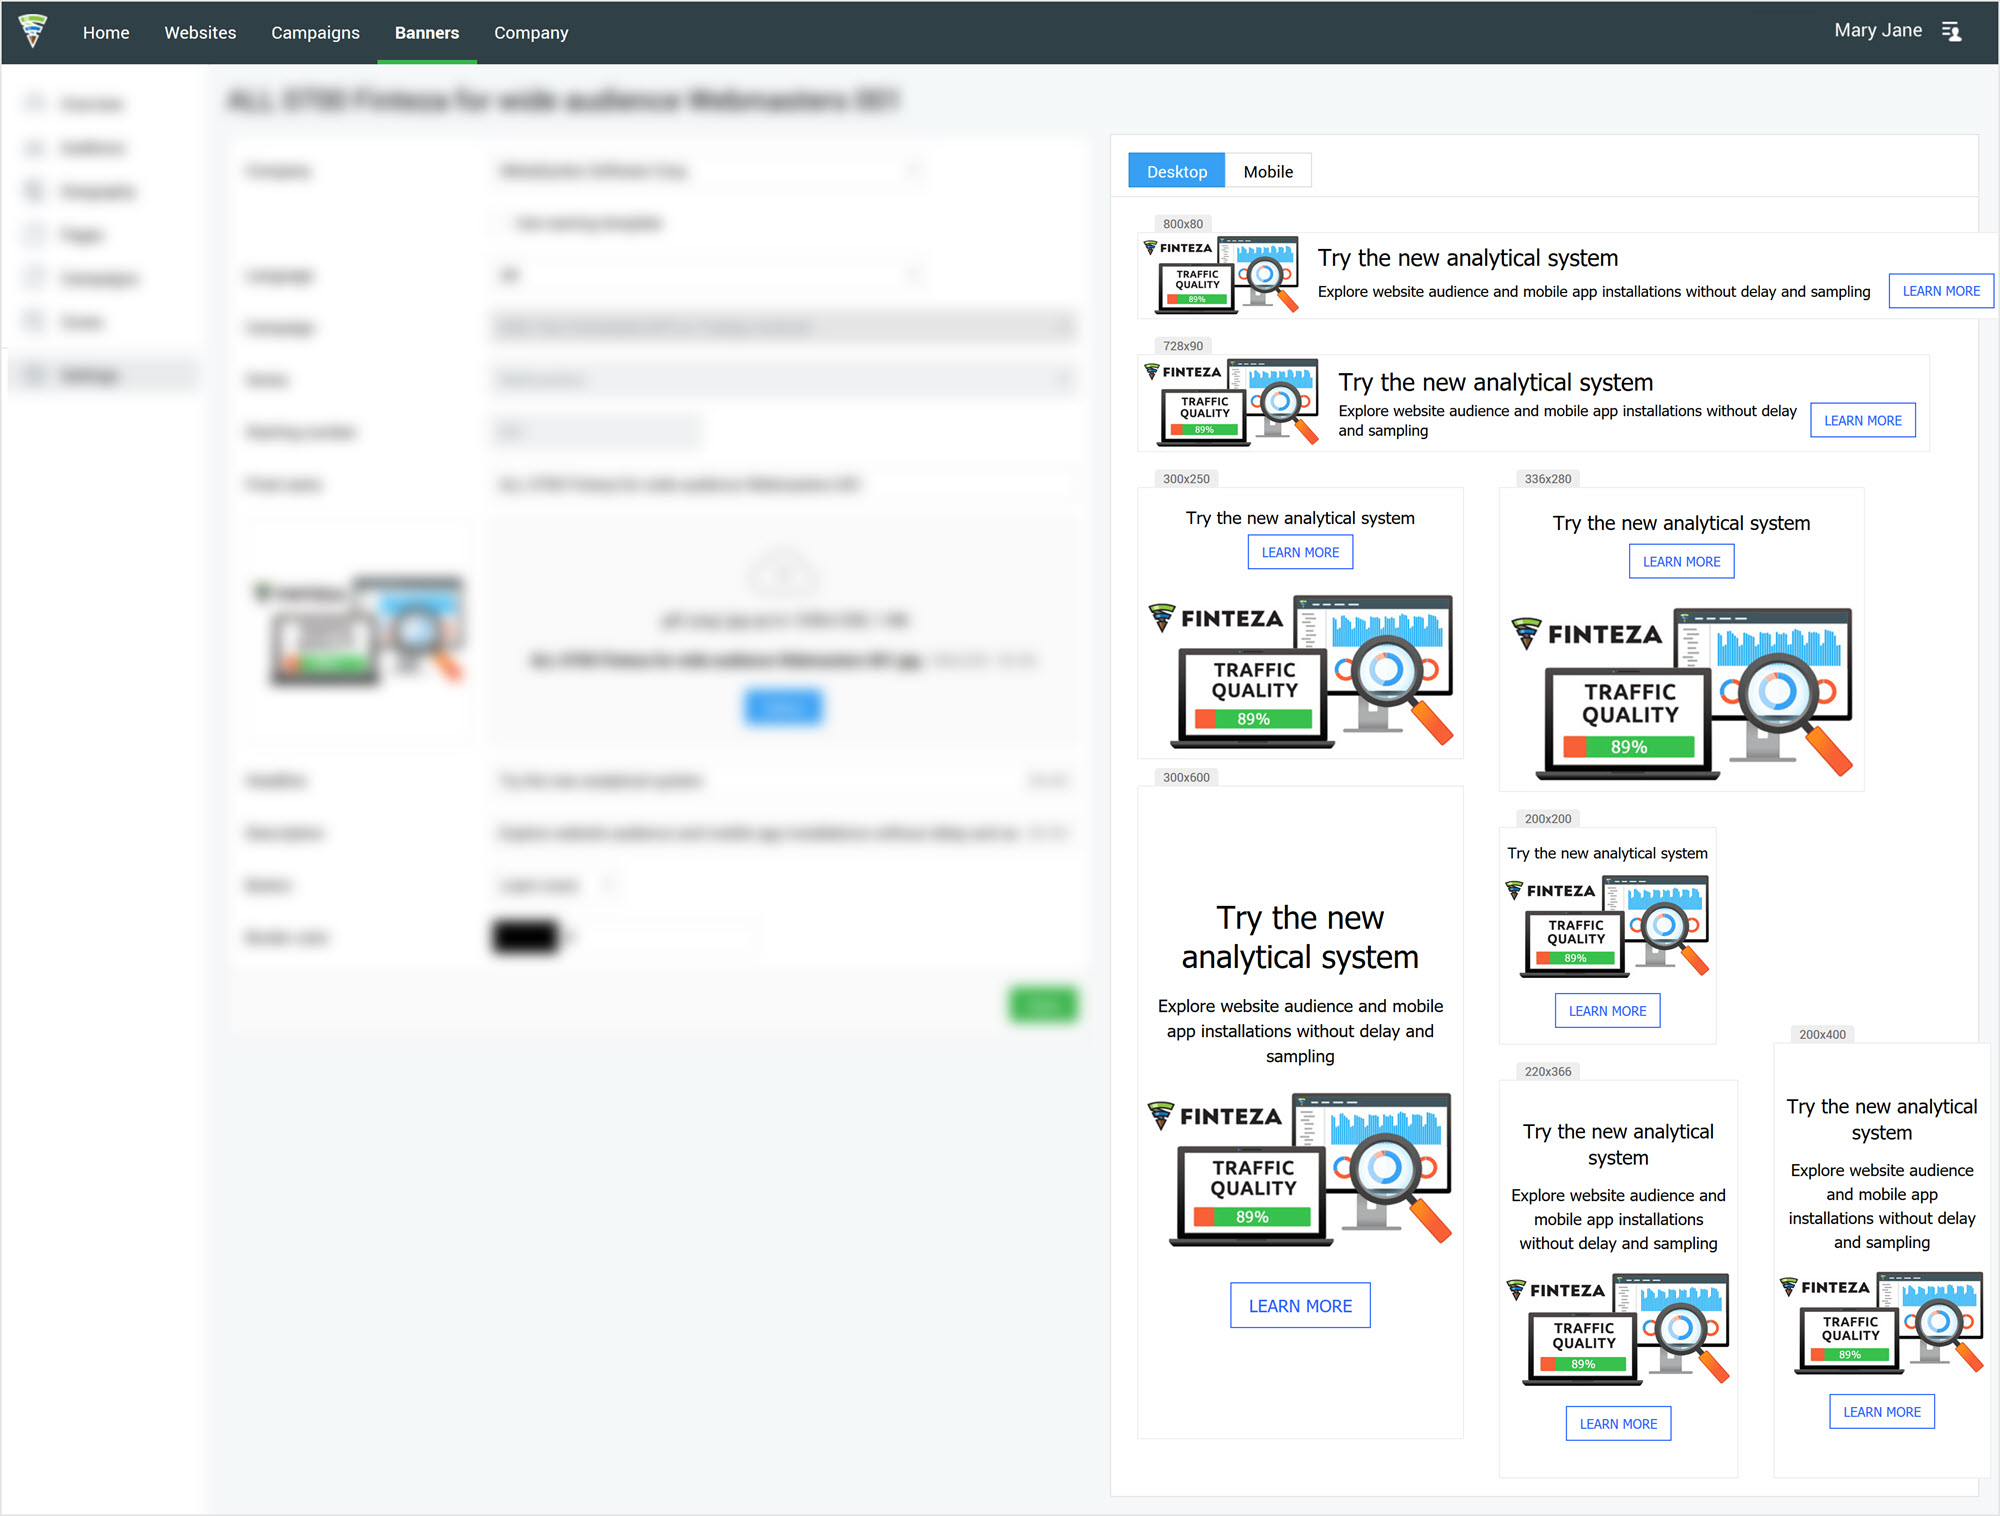Click LEARN MORE button on 300x600 banner
Image resolution: width=2000 pixels, height=1516 pixels.
[x=1301, y=1304]
